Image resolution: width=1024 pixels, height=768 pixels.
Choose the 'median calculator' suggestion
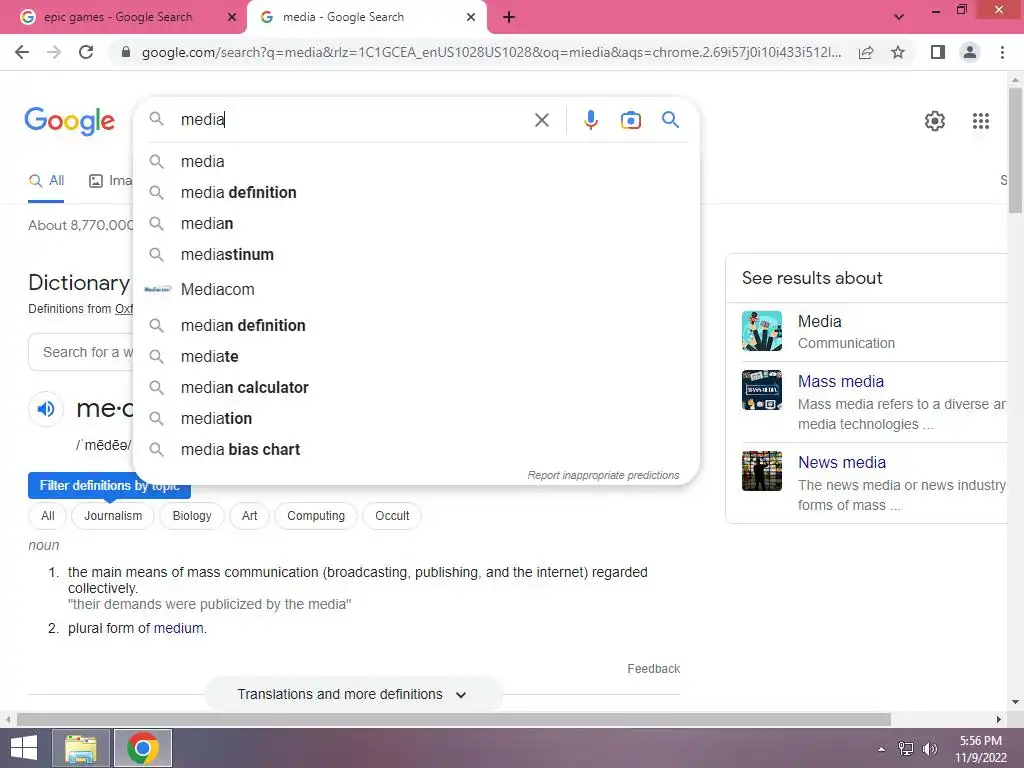(x=416, y=387)
